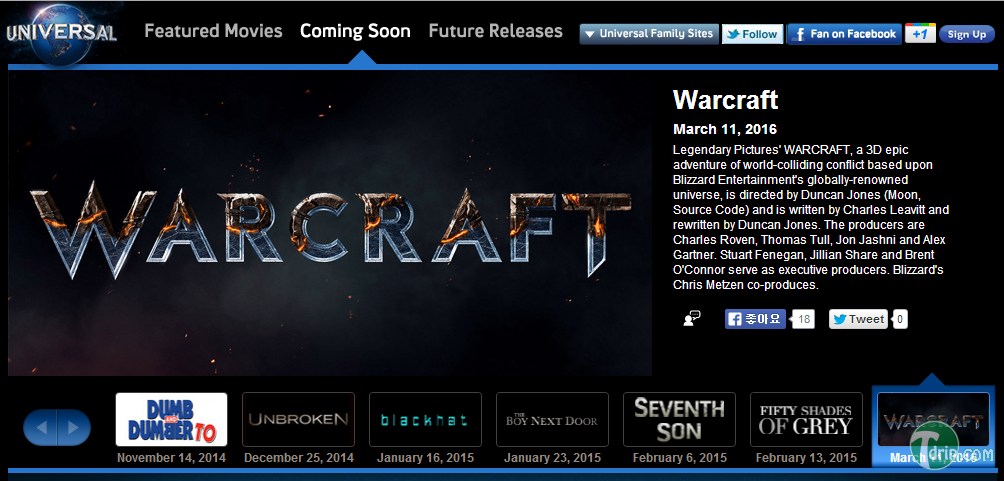This screenshot has width=1004, height=481.
Task: Click the next arrow in carousel
Action: 74,427
